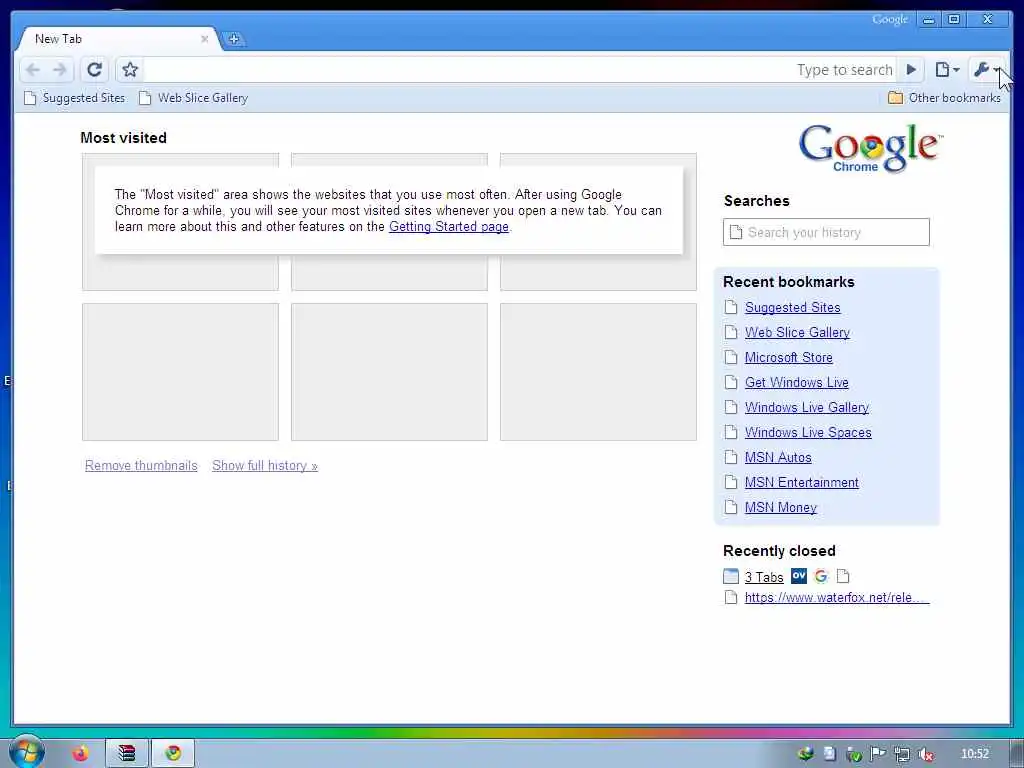Click the blank page favicon after Google icon
1024x768 pixels.
click(x=843, y=576)
